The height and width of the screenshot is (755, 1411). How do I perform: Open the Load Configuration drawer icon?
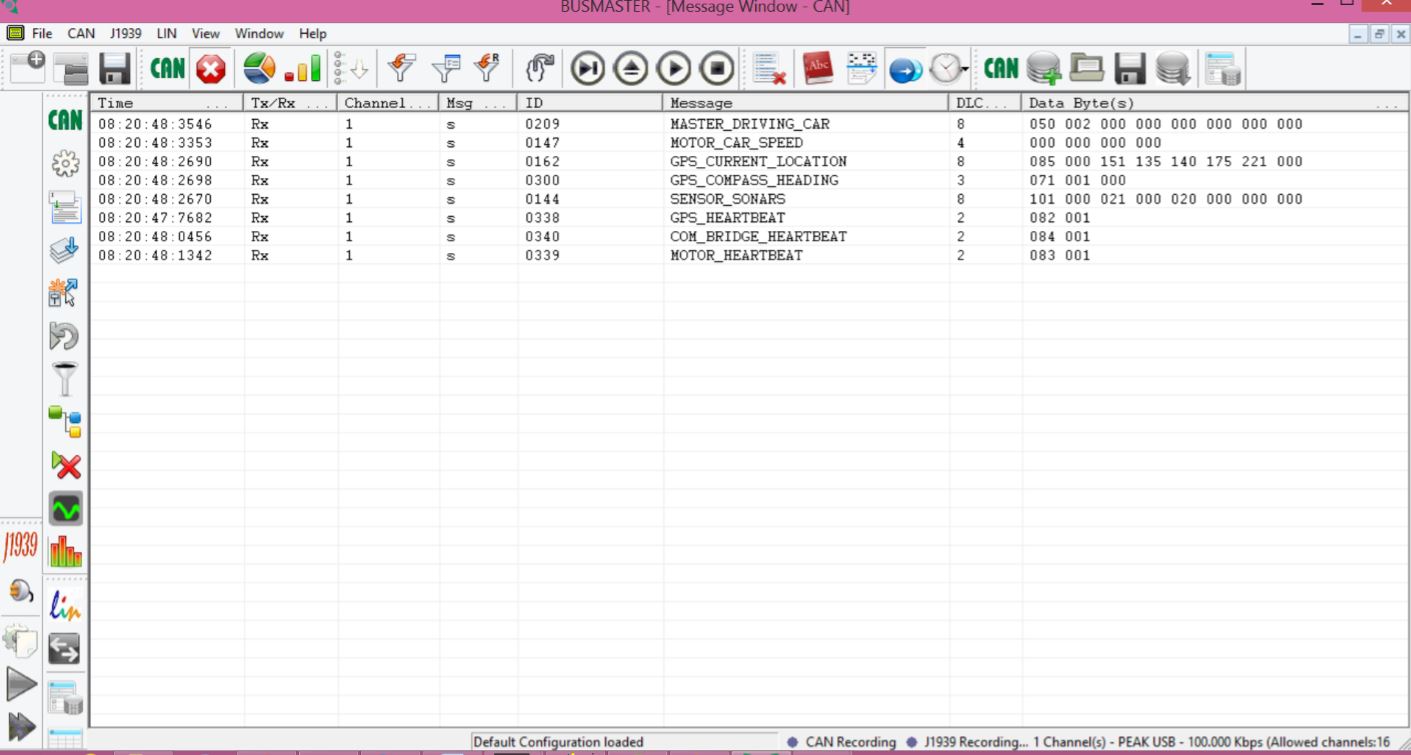click(71, 68)
